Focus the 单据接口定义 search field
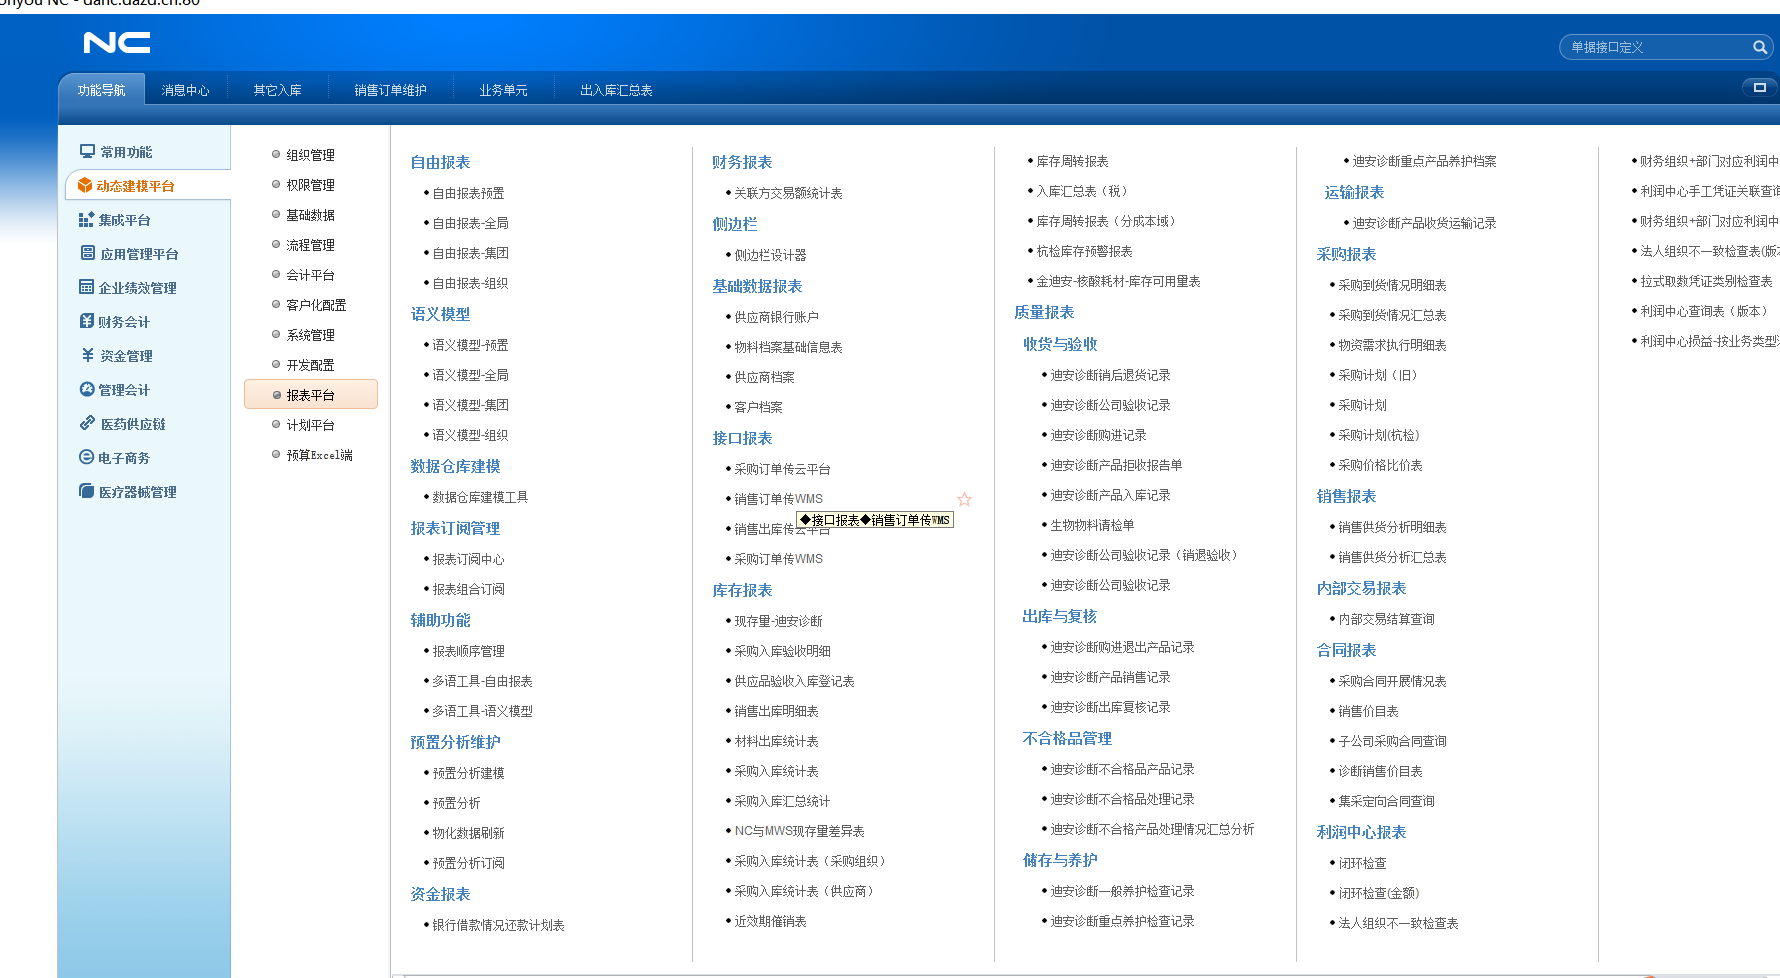 [x=1657, y=47]
